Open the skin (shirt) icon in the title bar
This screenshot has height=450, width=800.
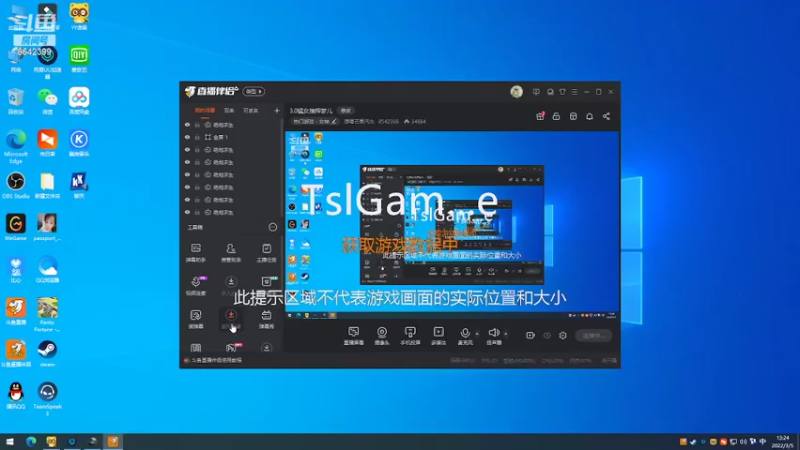tap(562, 92)
